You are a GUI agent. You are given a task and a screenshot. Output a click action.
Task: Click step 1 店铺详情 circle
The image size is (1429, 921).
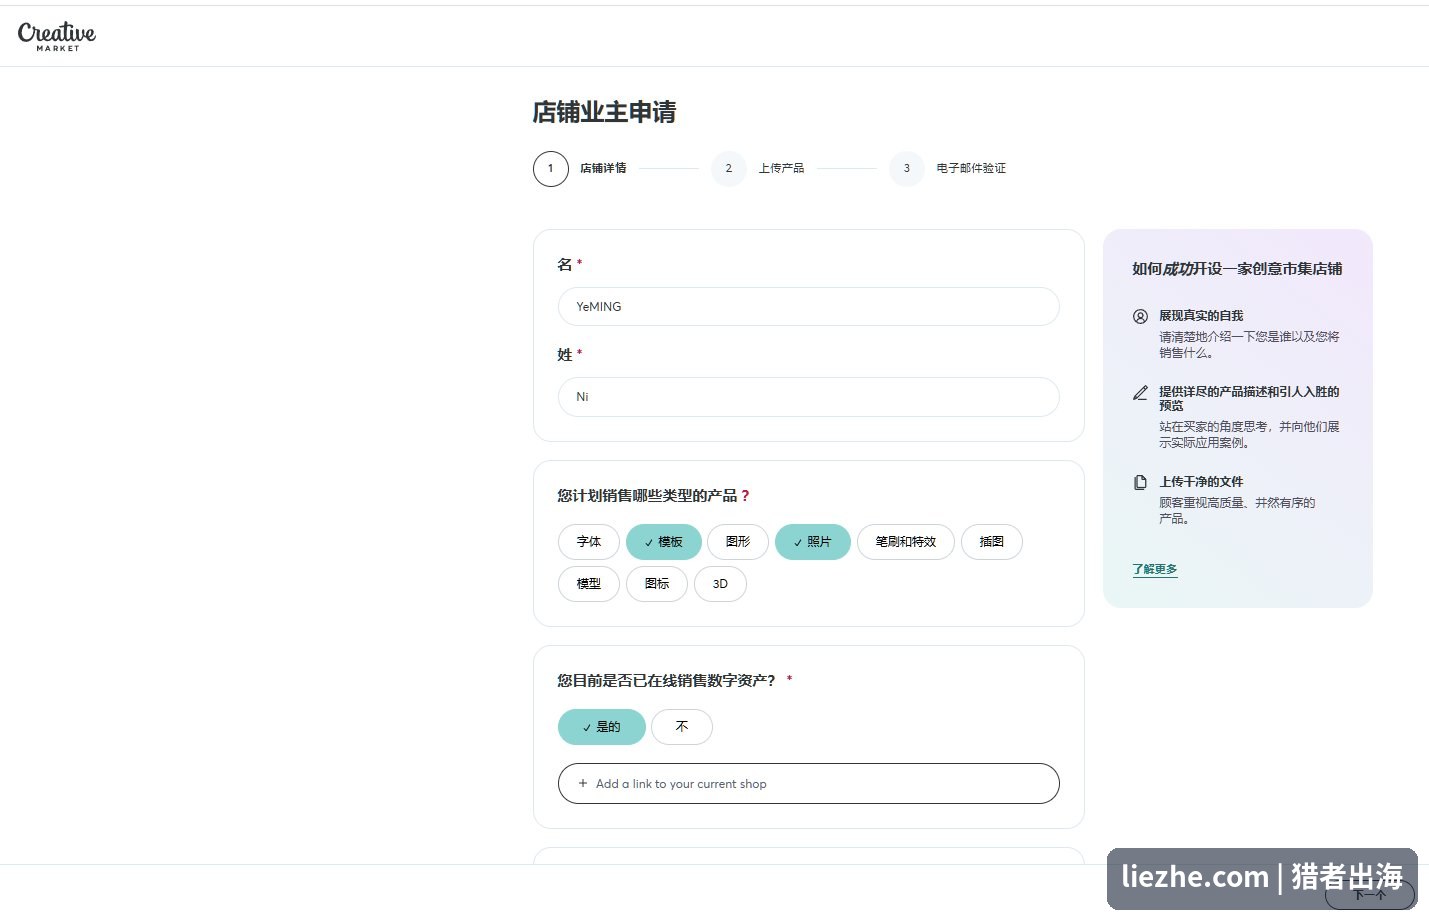(x=551, y=169)
